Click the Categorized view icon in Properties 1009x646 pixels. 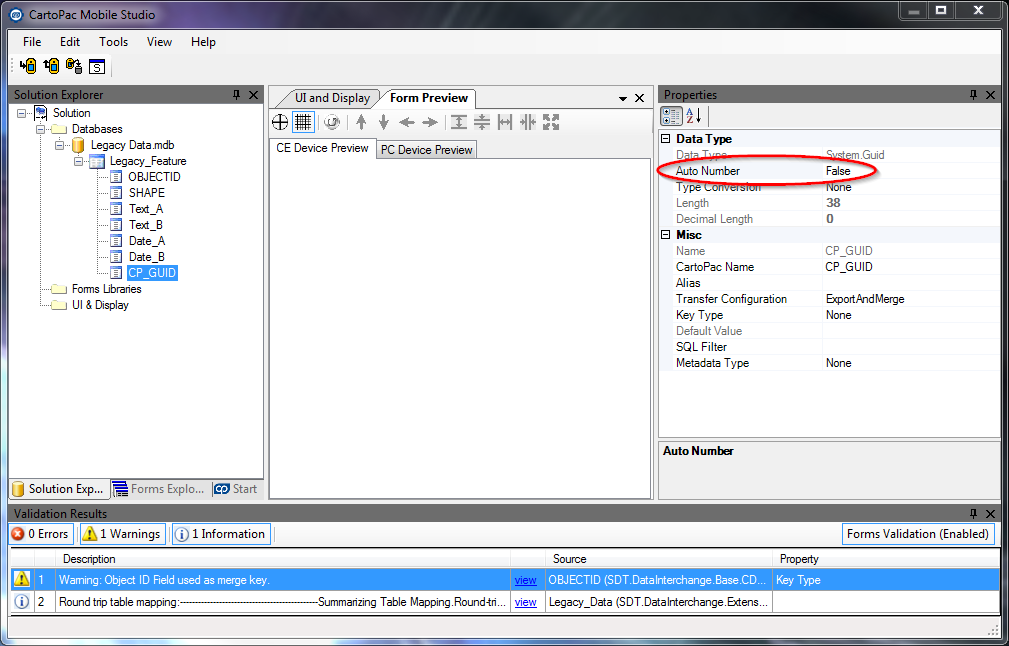(x=672, y=116)
